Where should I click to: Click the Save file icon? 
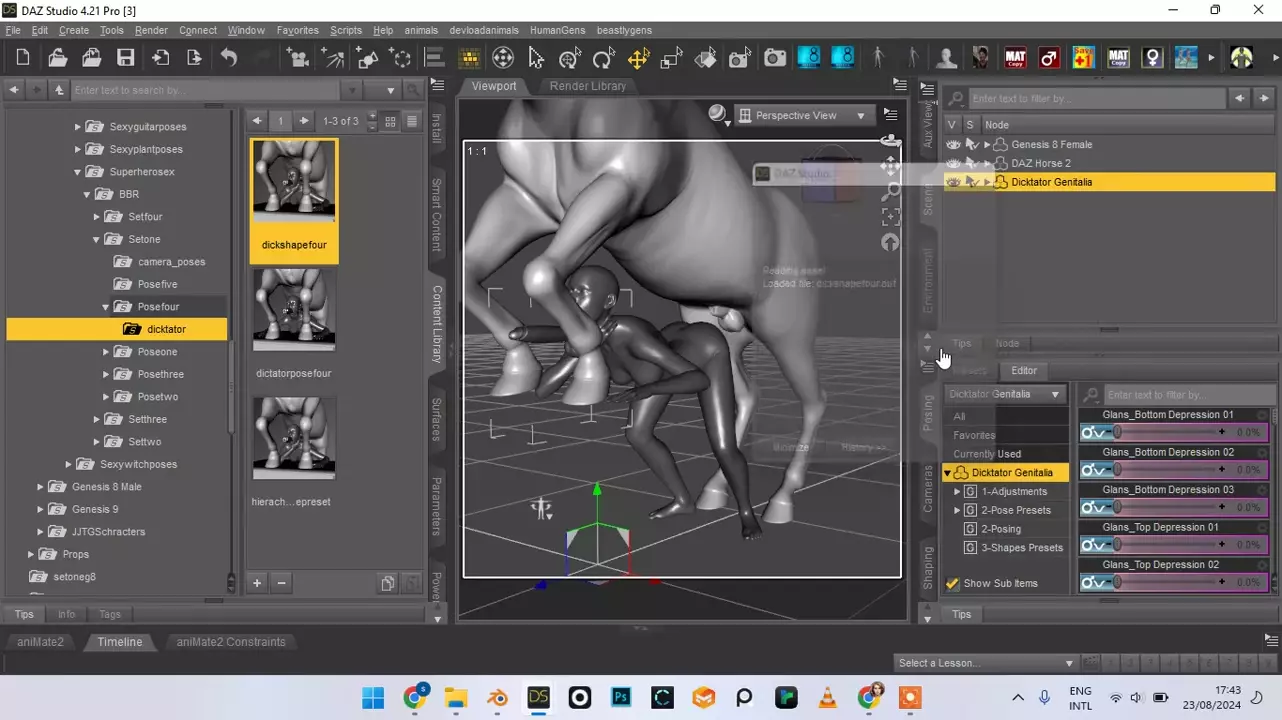click(x=125, y=58)
